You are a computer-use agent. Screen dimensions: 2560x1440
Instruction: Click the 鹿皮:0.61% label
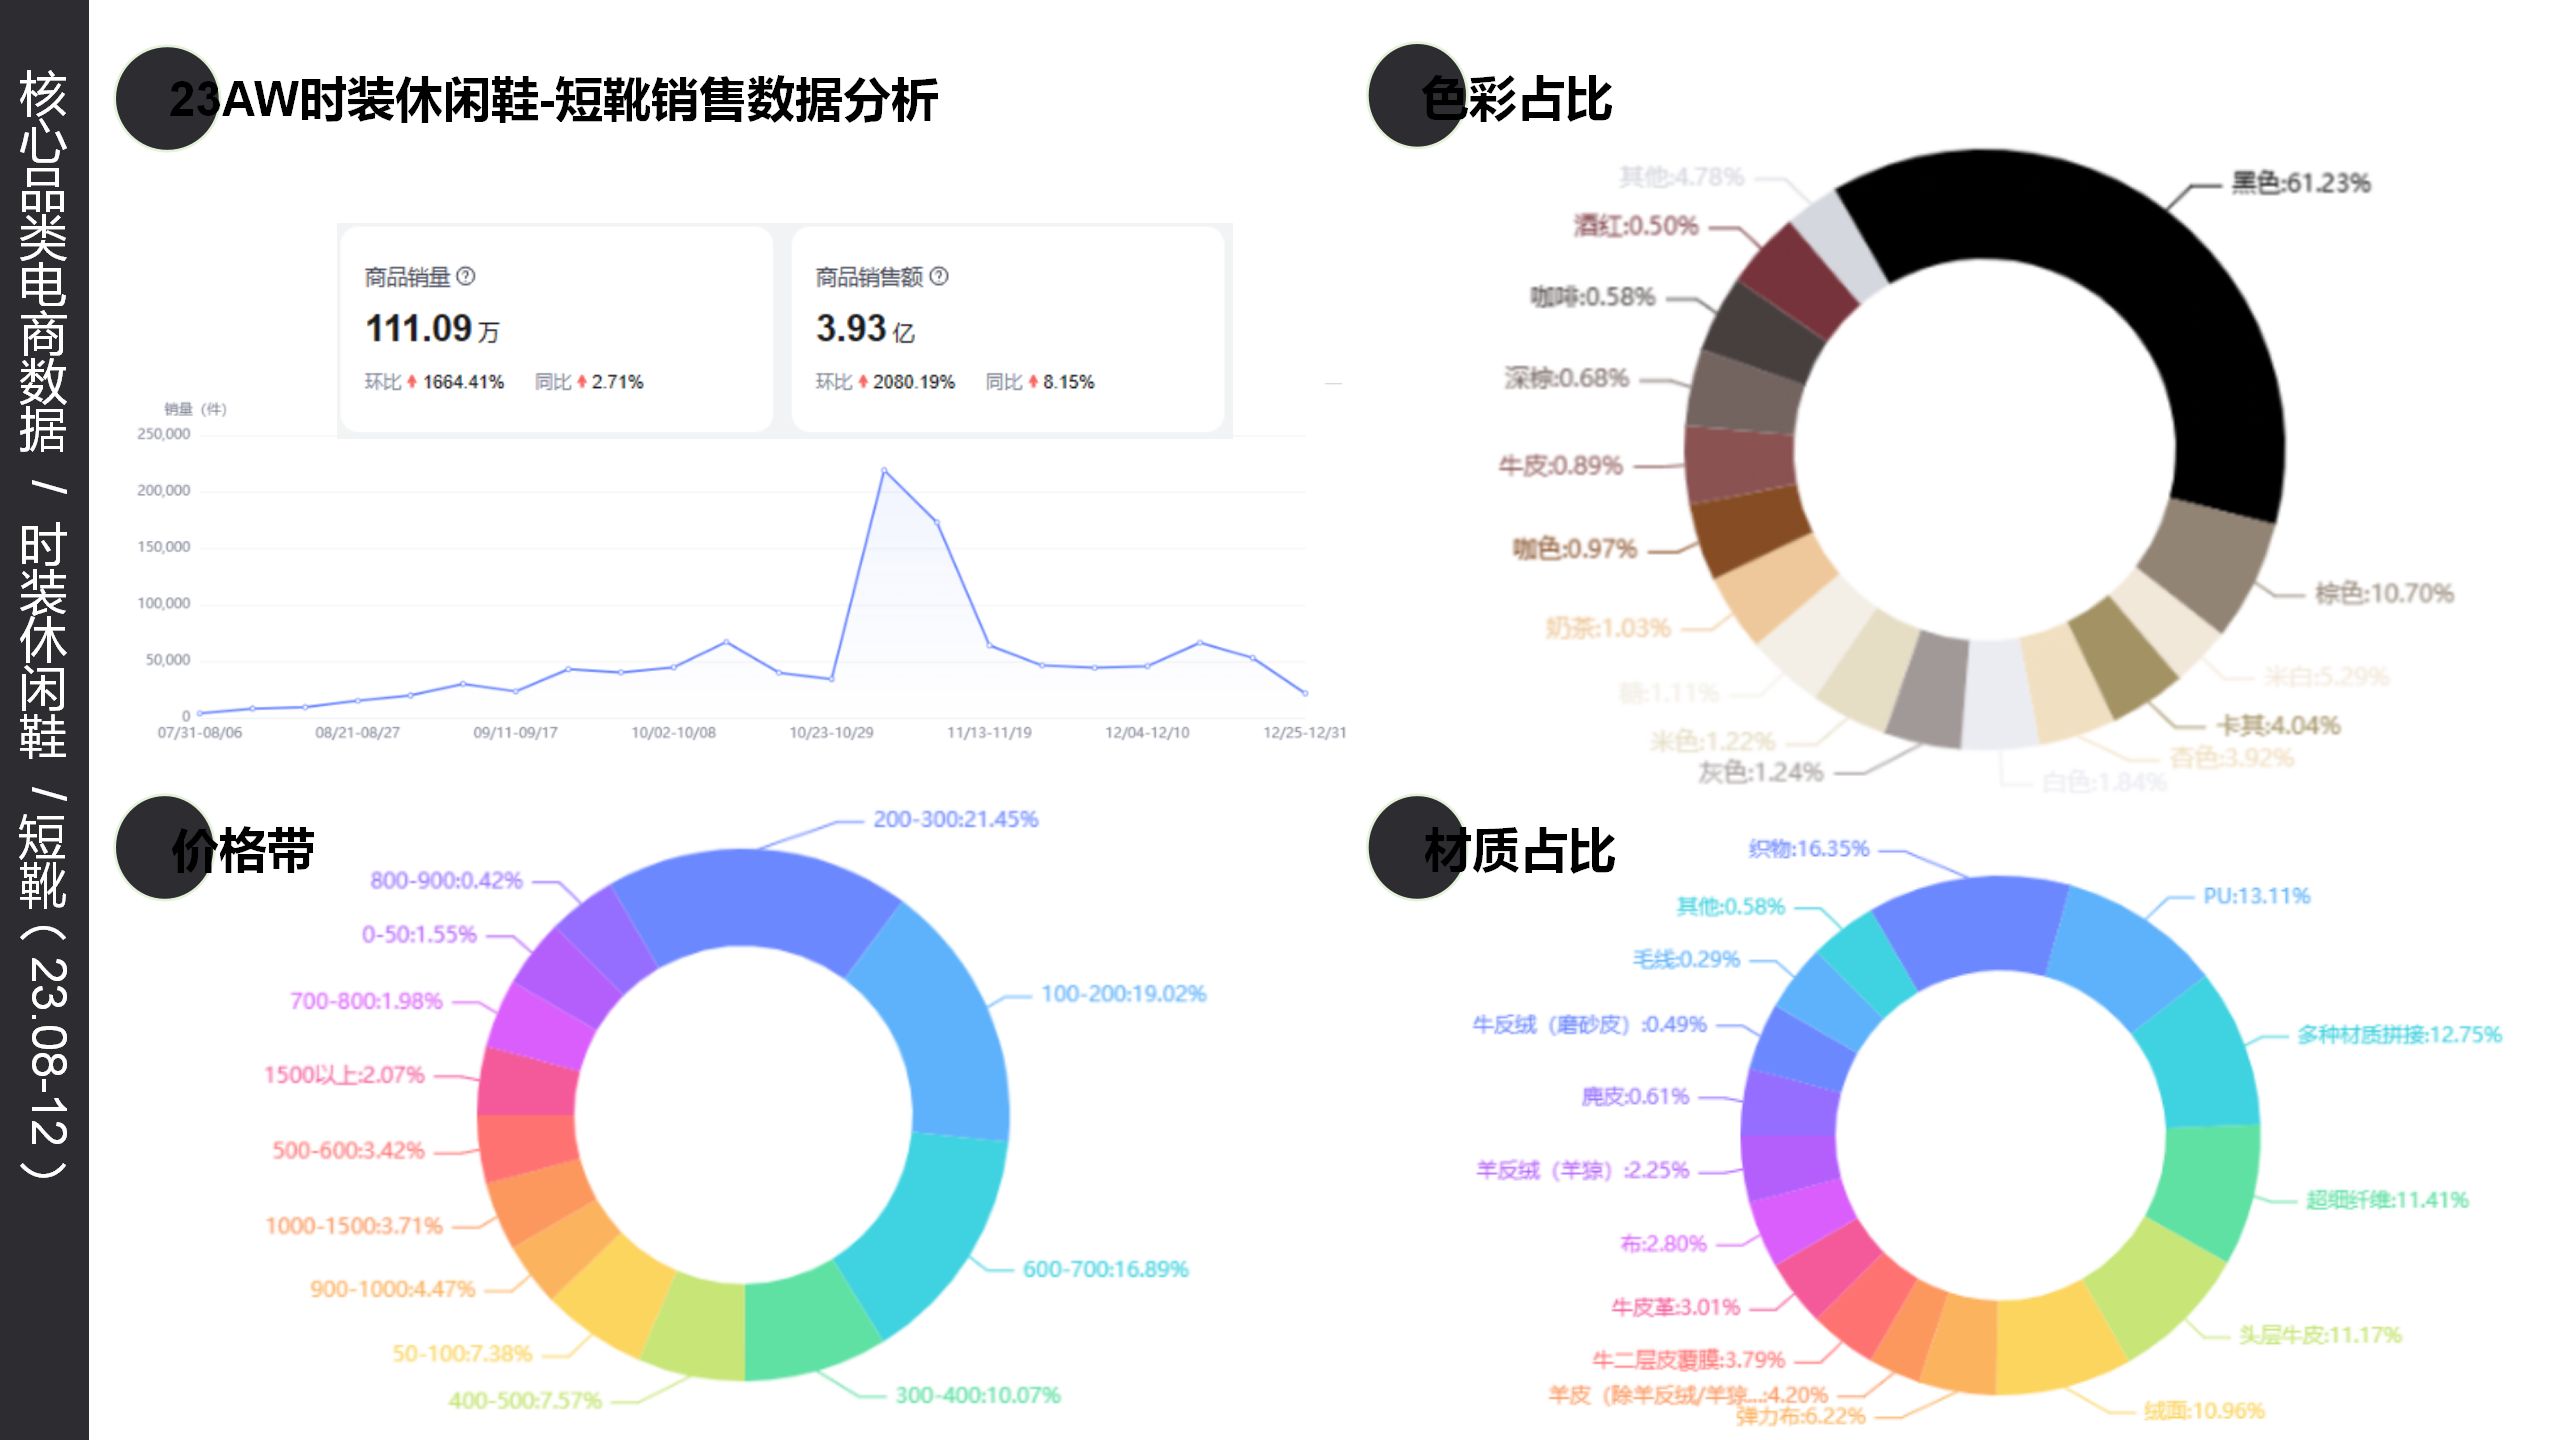click(1635, 1097)
